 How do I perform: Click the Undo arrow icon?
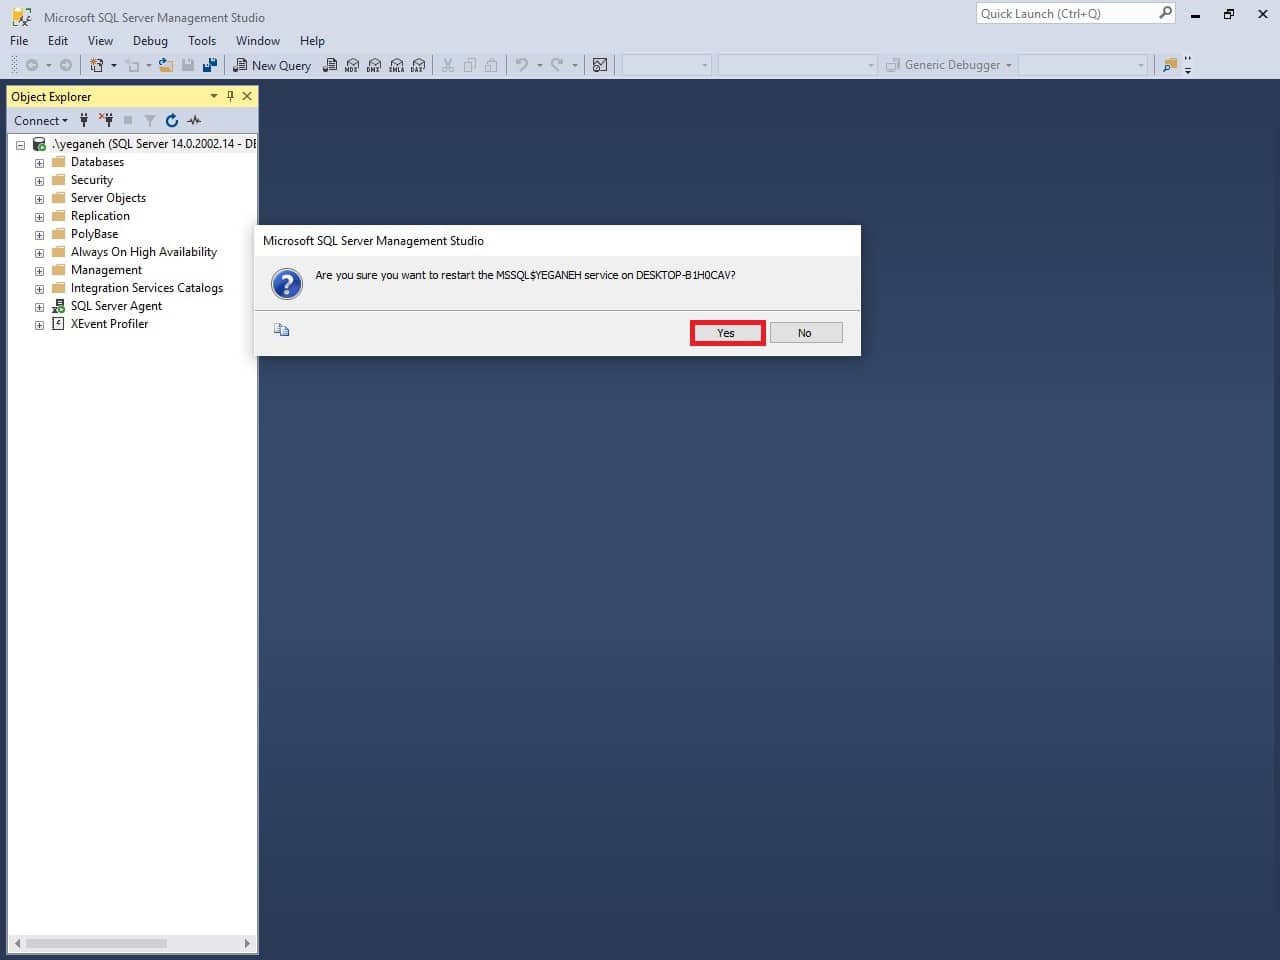click(522, 65)
